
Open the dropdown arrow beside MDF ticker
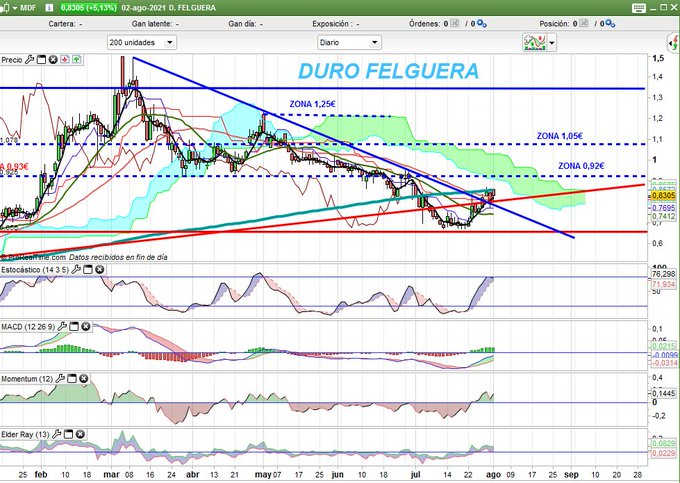14,8
